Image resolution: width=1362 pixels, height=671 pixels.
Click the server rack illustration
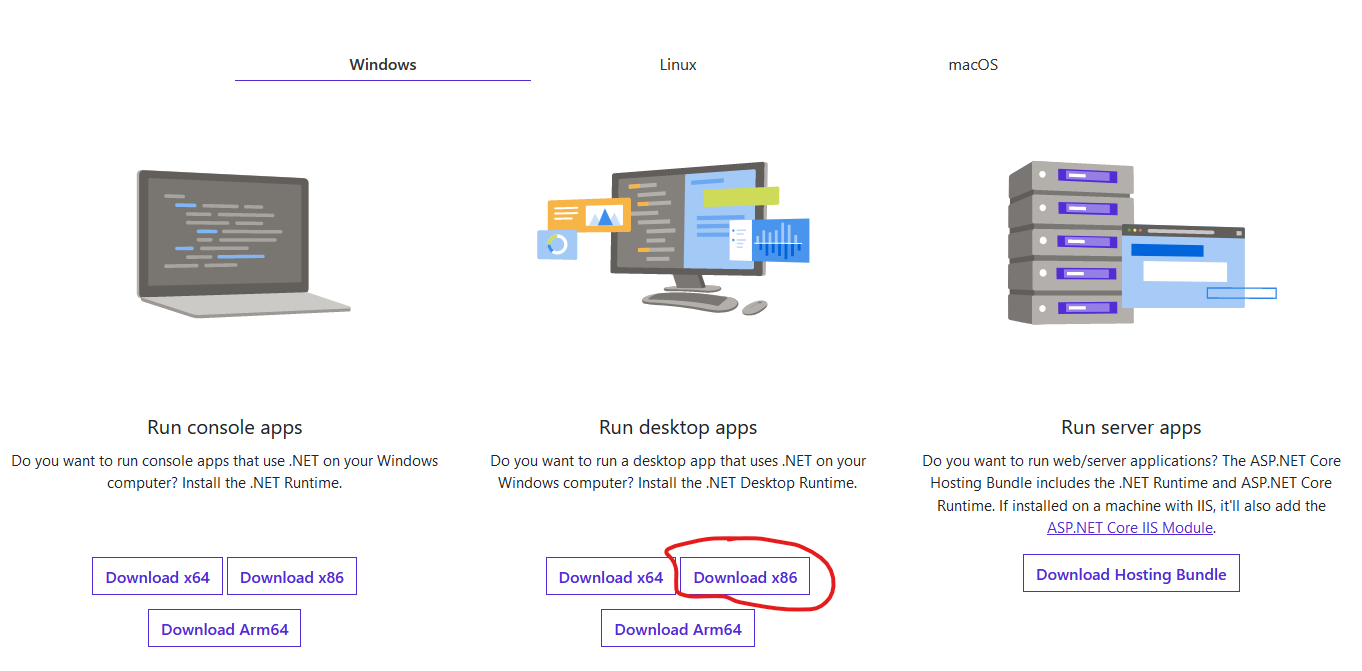(1141, 243)
